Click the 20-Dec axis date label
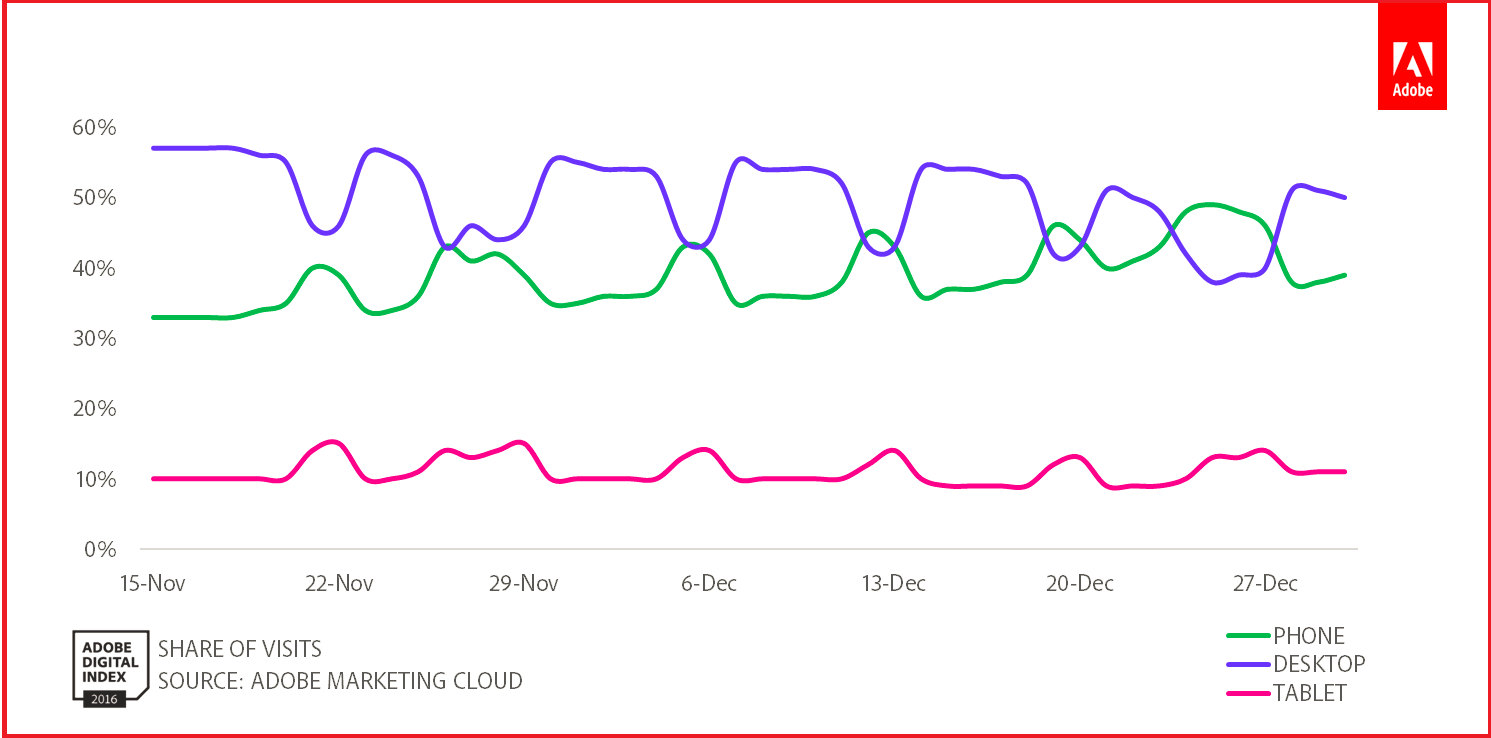 pyautogui.click(x=1080, y=583)
